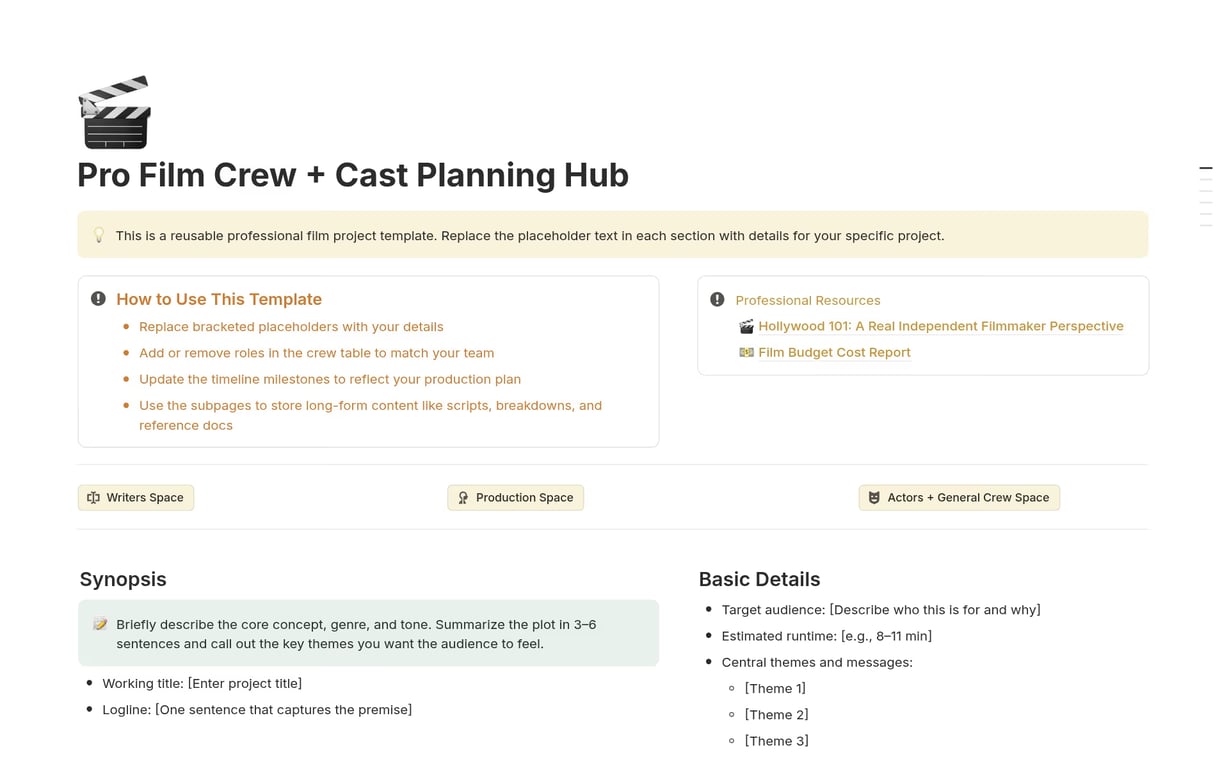
Task: Click the Writers Space book icon
Action: pyautogui.click(x=94, y=497)
